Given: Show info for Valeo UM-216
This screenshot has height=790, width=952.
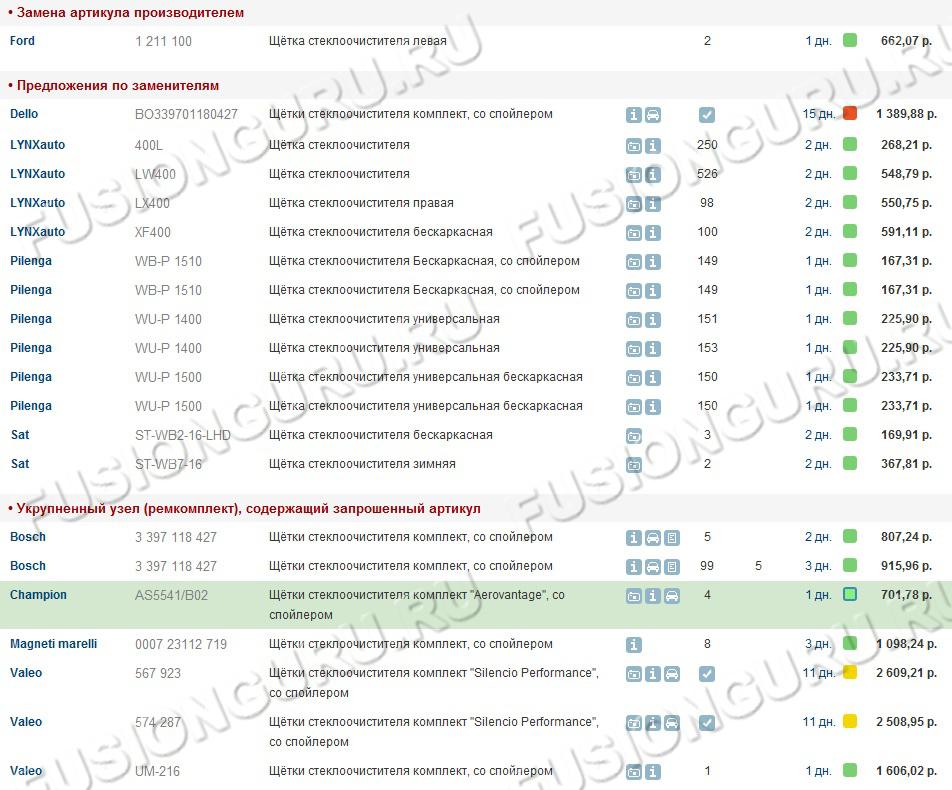Looking at the screenshot, I should (653, 772).
